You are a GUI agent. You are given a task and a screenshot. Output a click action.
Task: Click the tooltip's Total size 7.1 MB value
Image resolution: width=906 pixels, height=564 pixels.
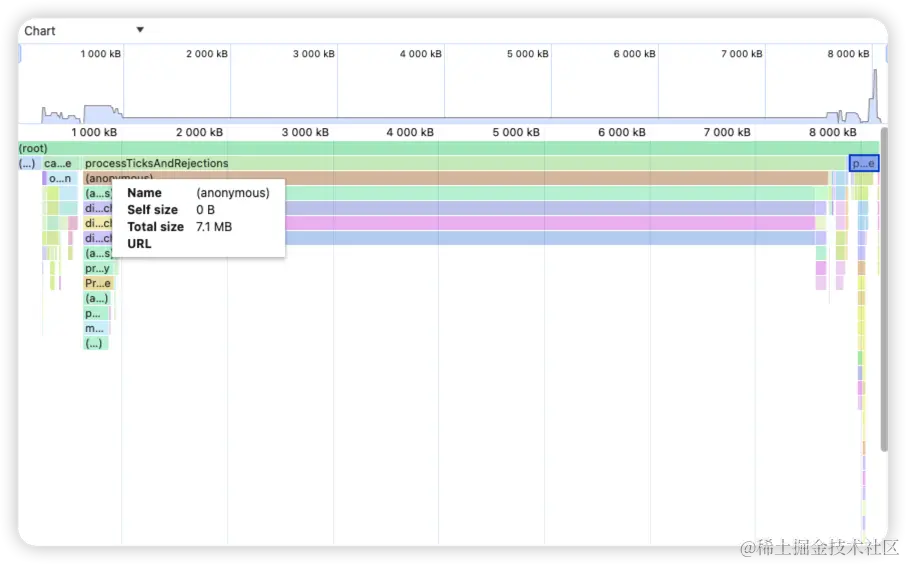pyautogui.click(x=214, y=227)
